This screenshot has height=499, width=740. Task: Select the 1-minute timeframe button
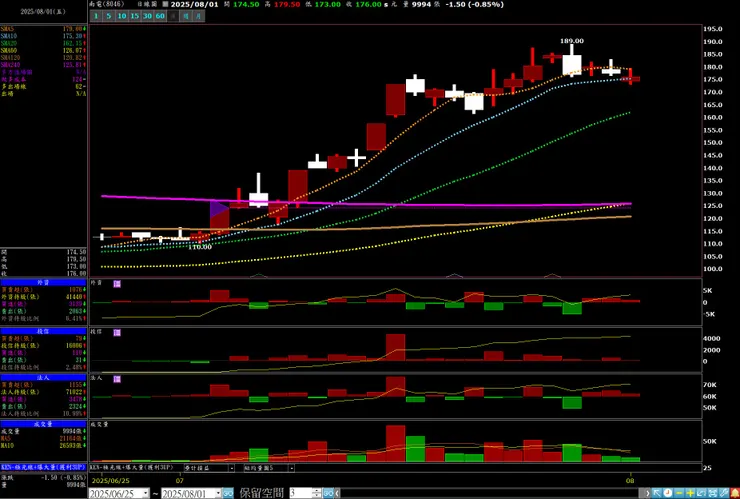coord(96,16)
